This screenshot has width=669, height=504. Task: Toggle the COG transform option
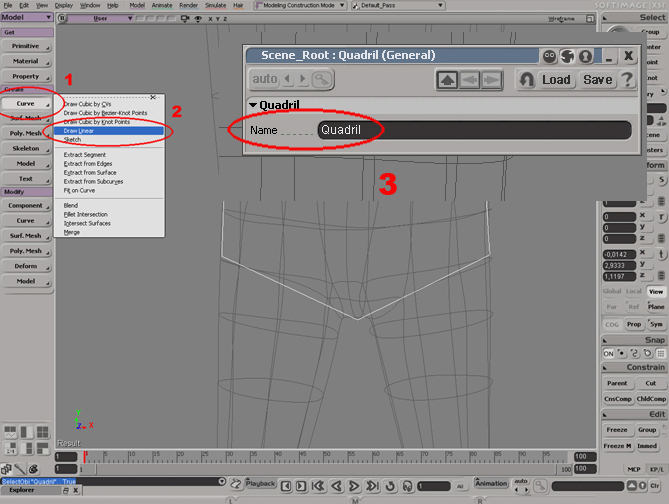coord(610,324)
